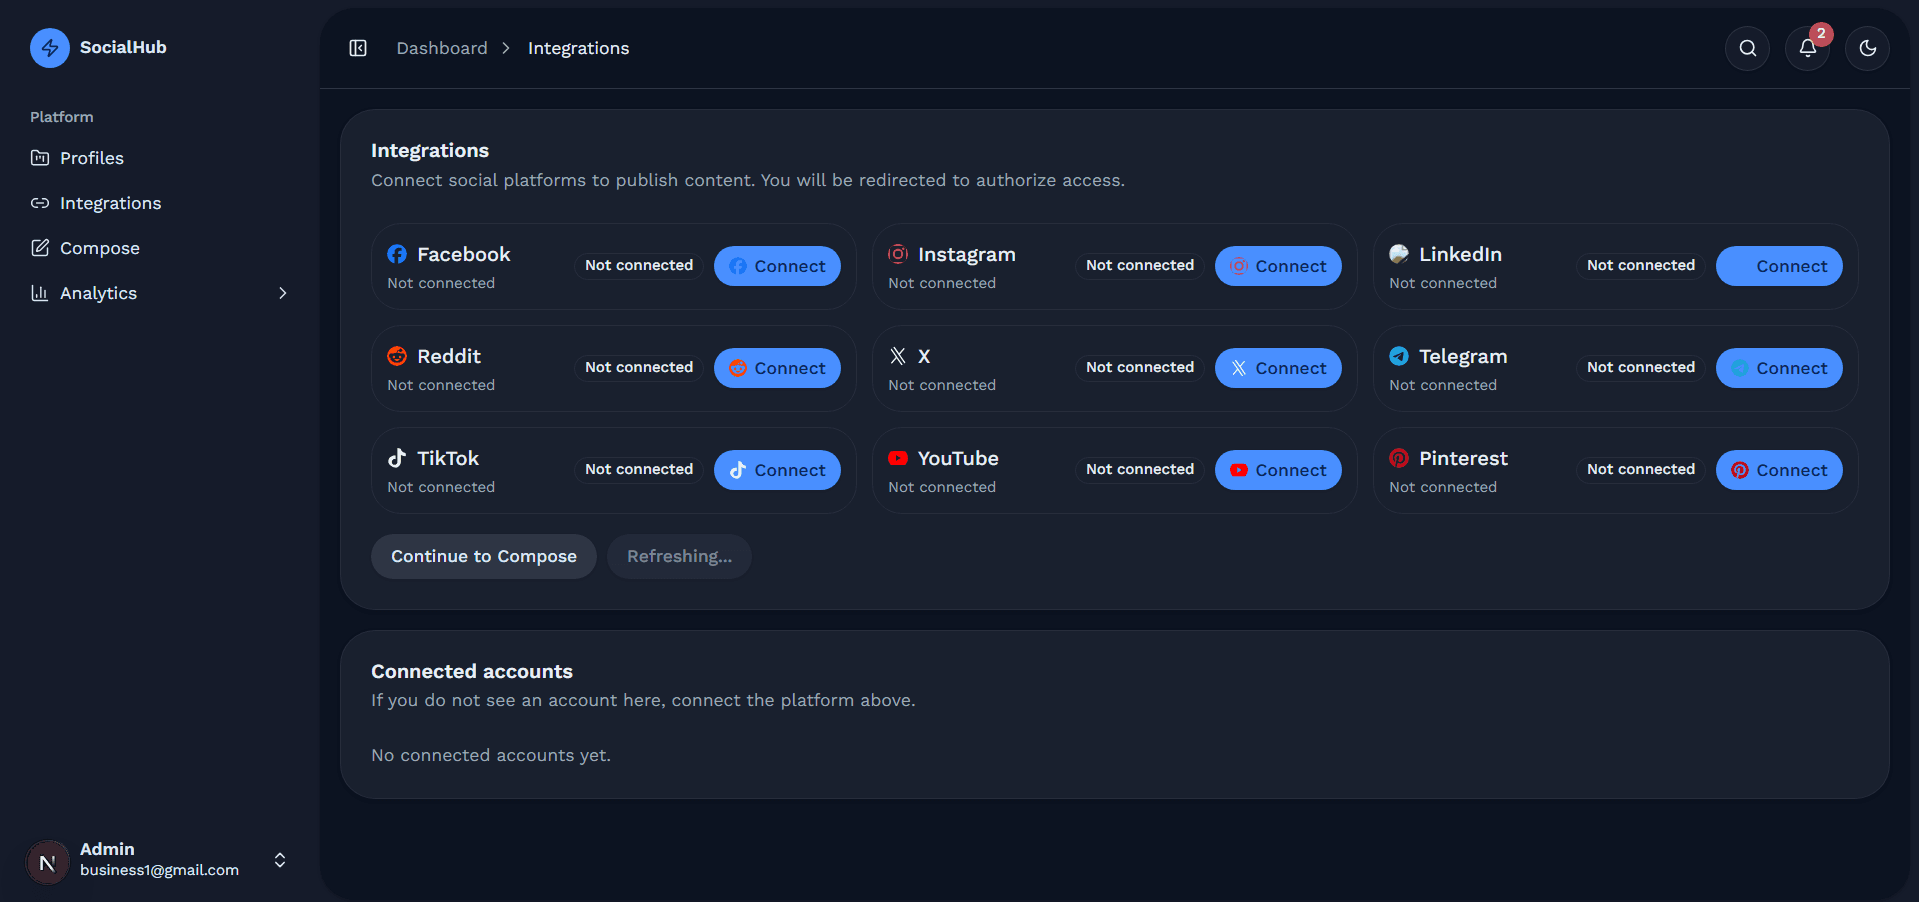Open notifications with the bell icon
1919x902 pixels.
click(x=1806, y=48)
